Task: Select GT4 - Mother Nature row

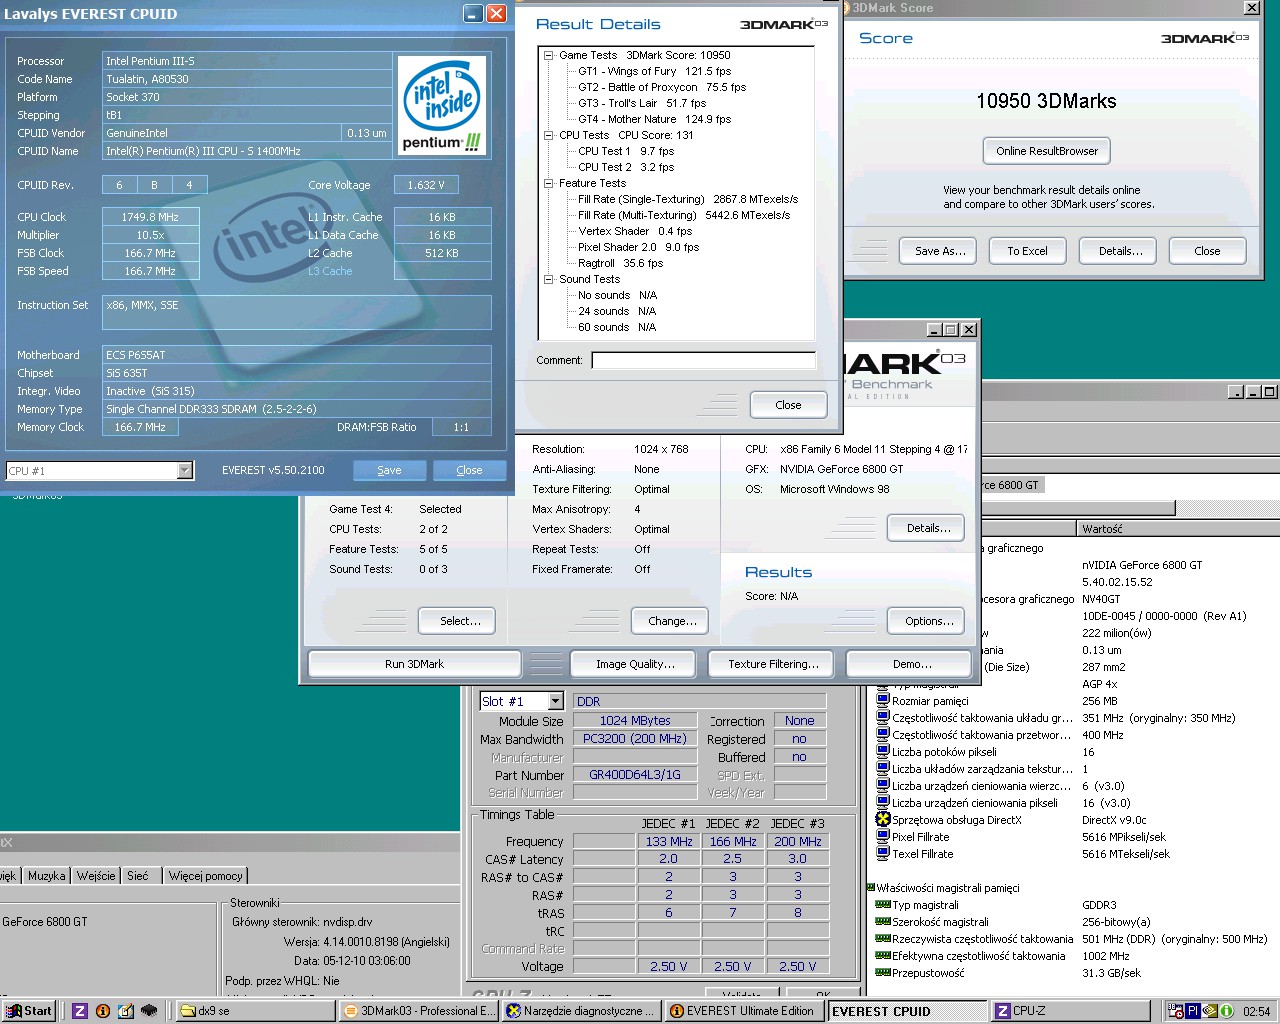Action: click(654, 119)
